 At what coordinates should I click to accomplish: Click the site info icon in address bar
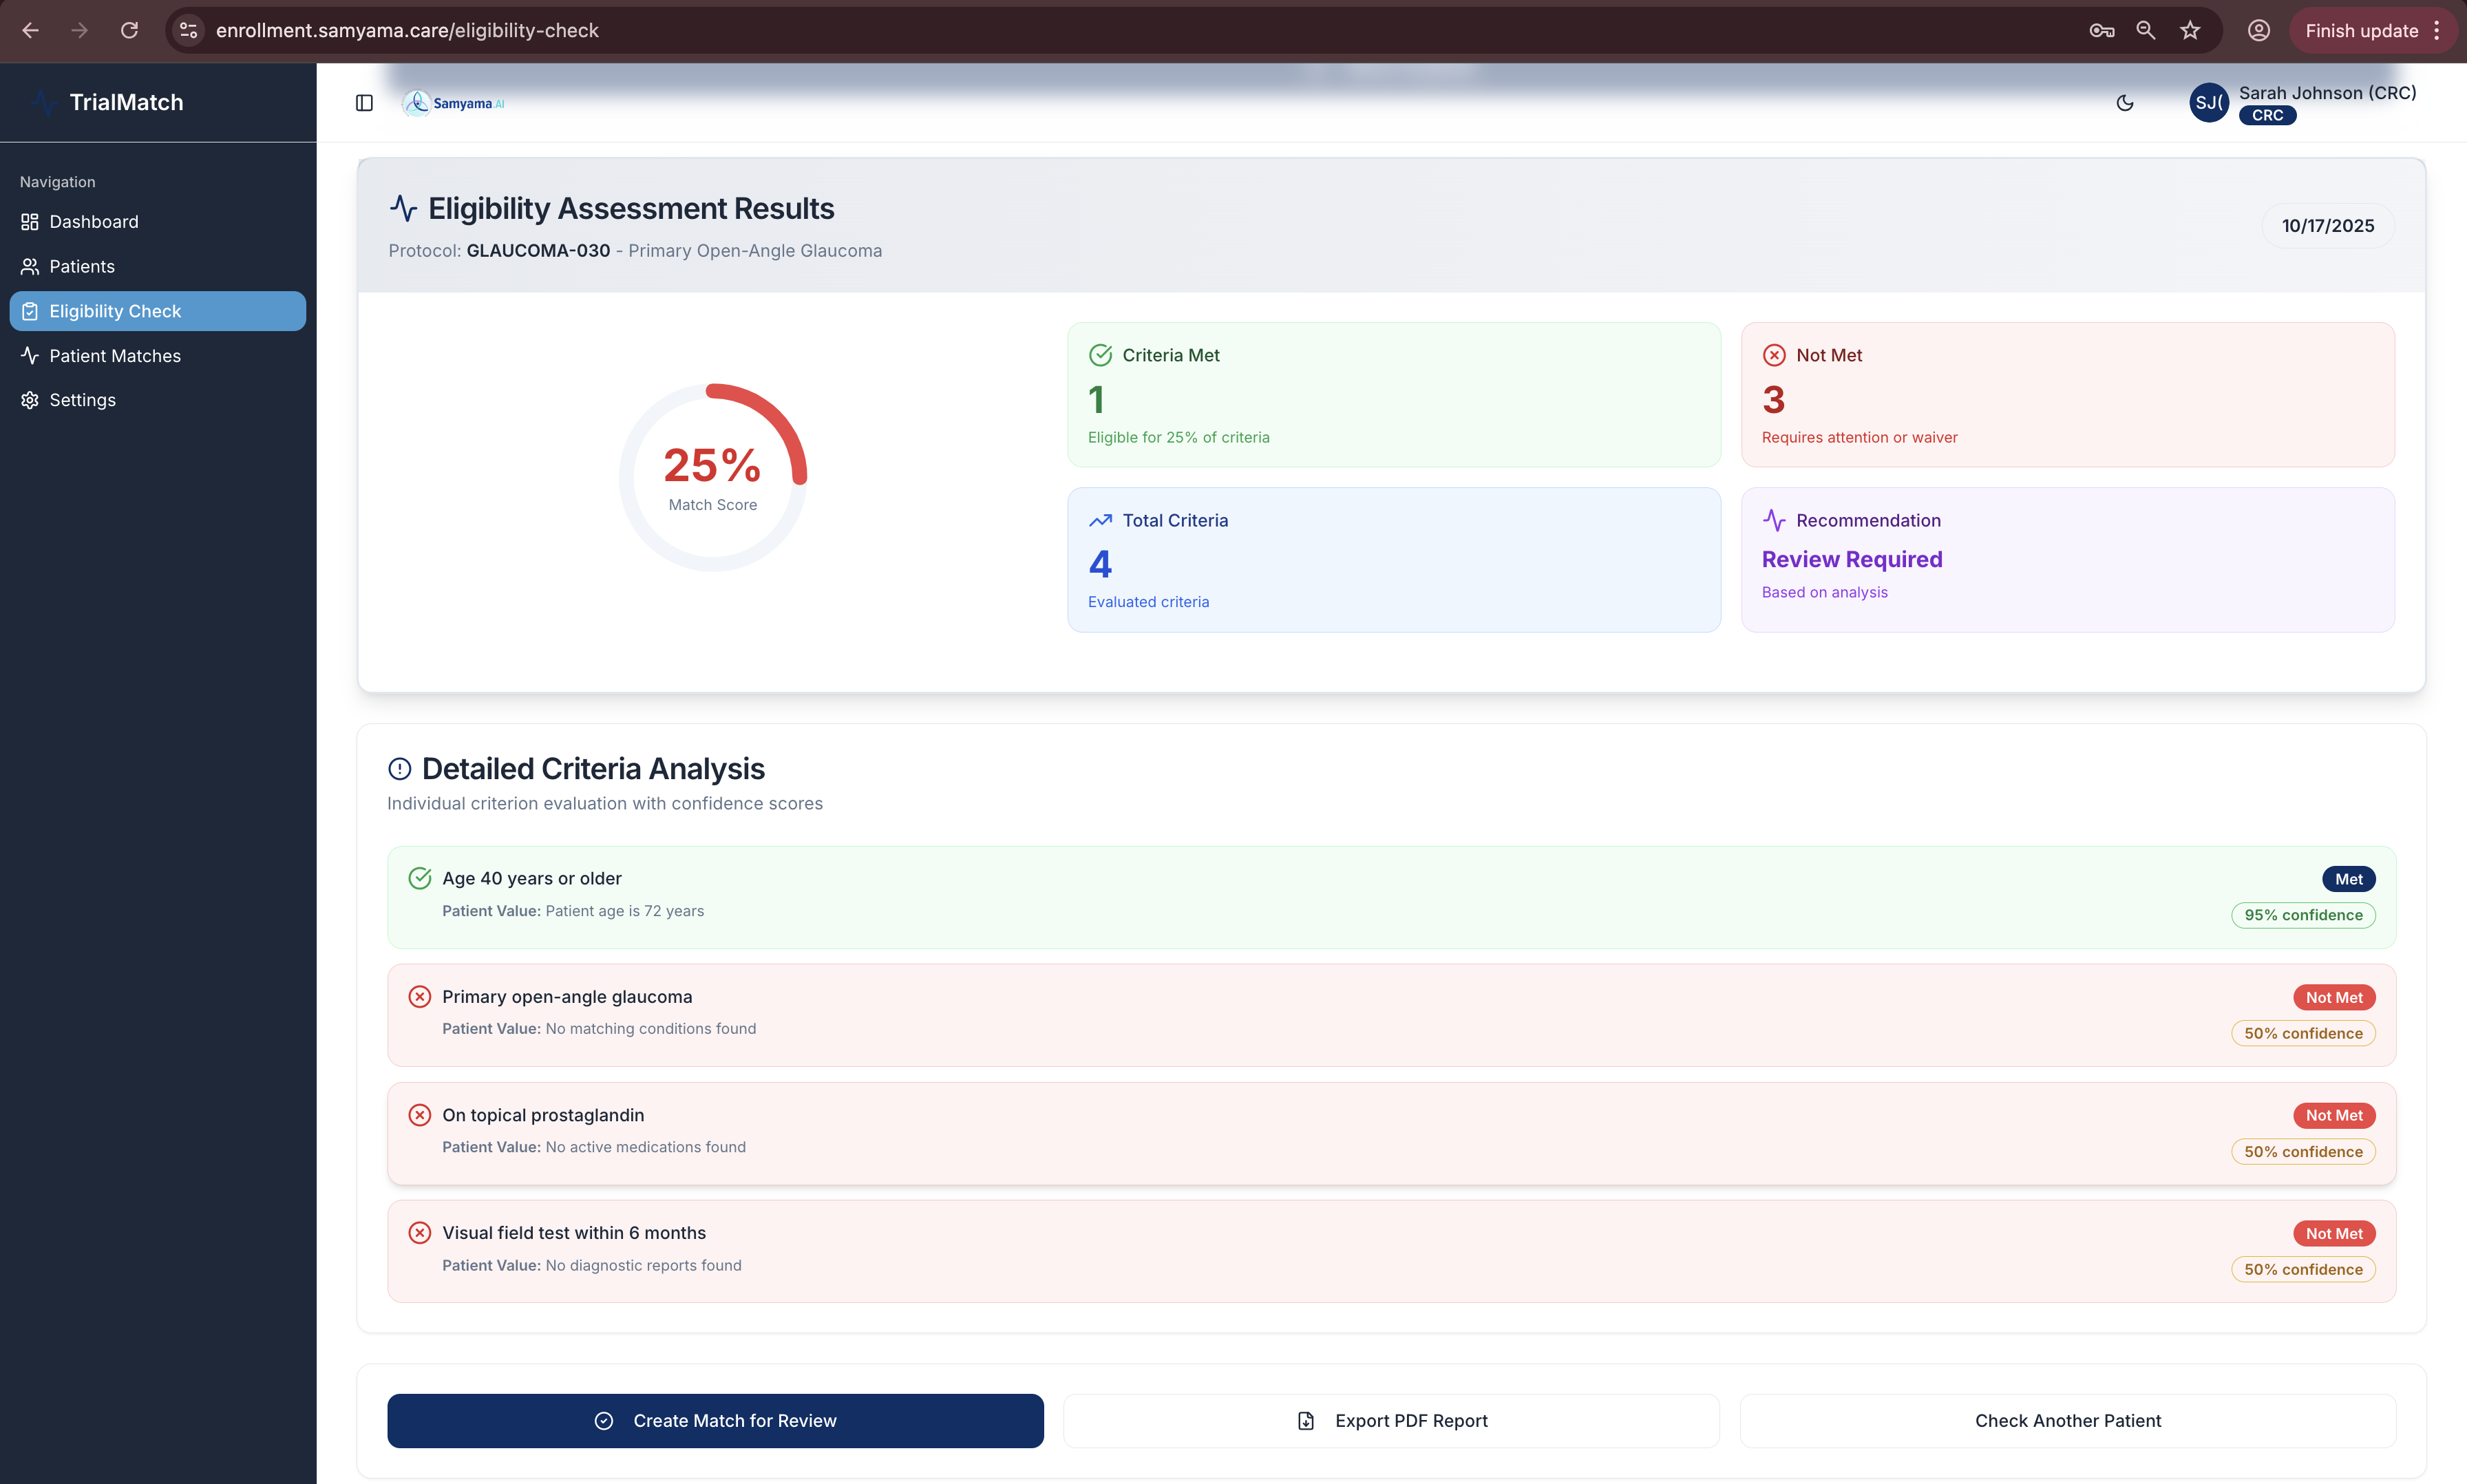(189, 30)
